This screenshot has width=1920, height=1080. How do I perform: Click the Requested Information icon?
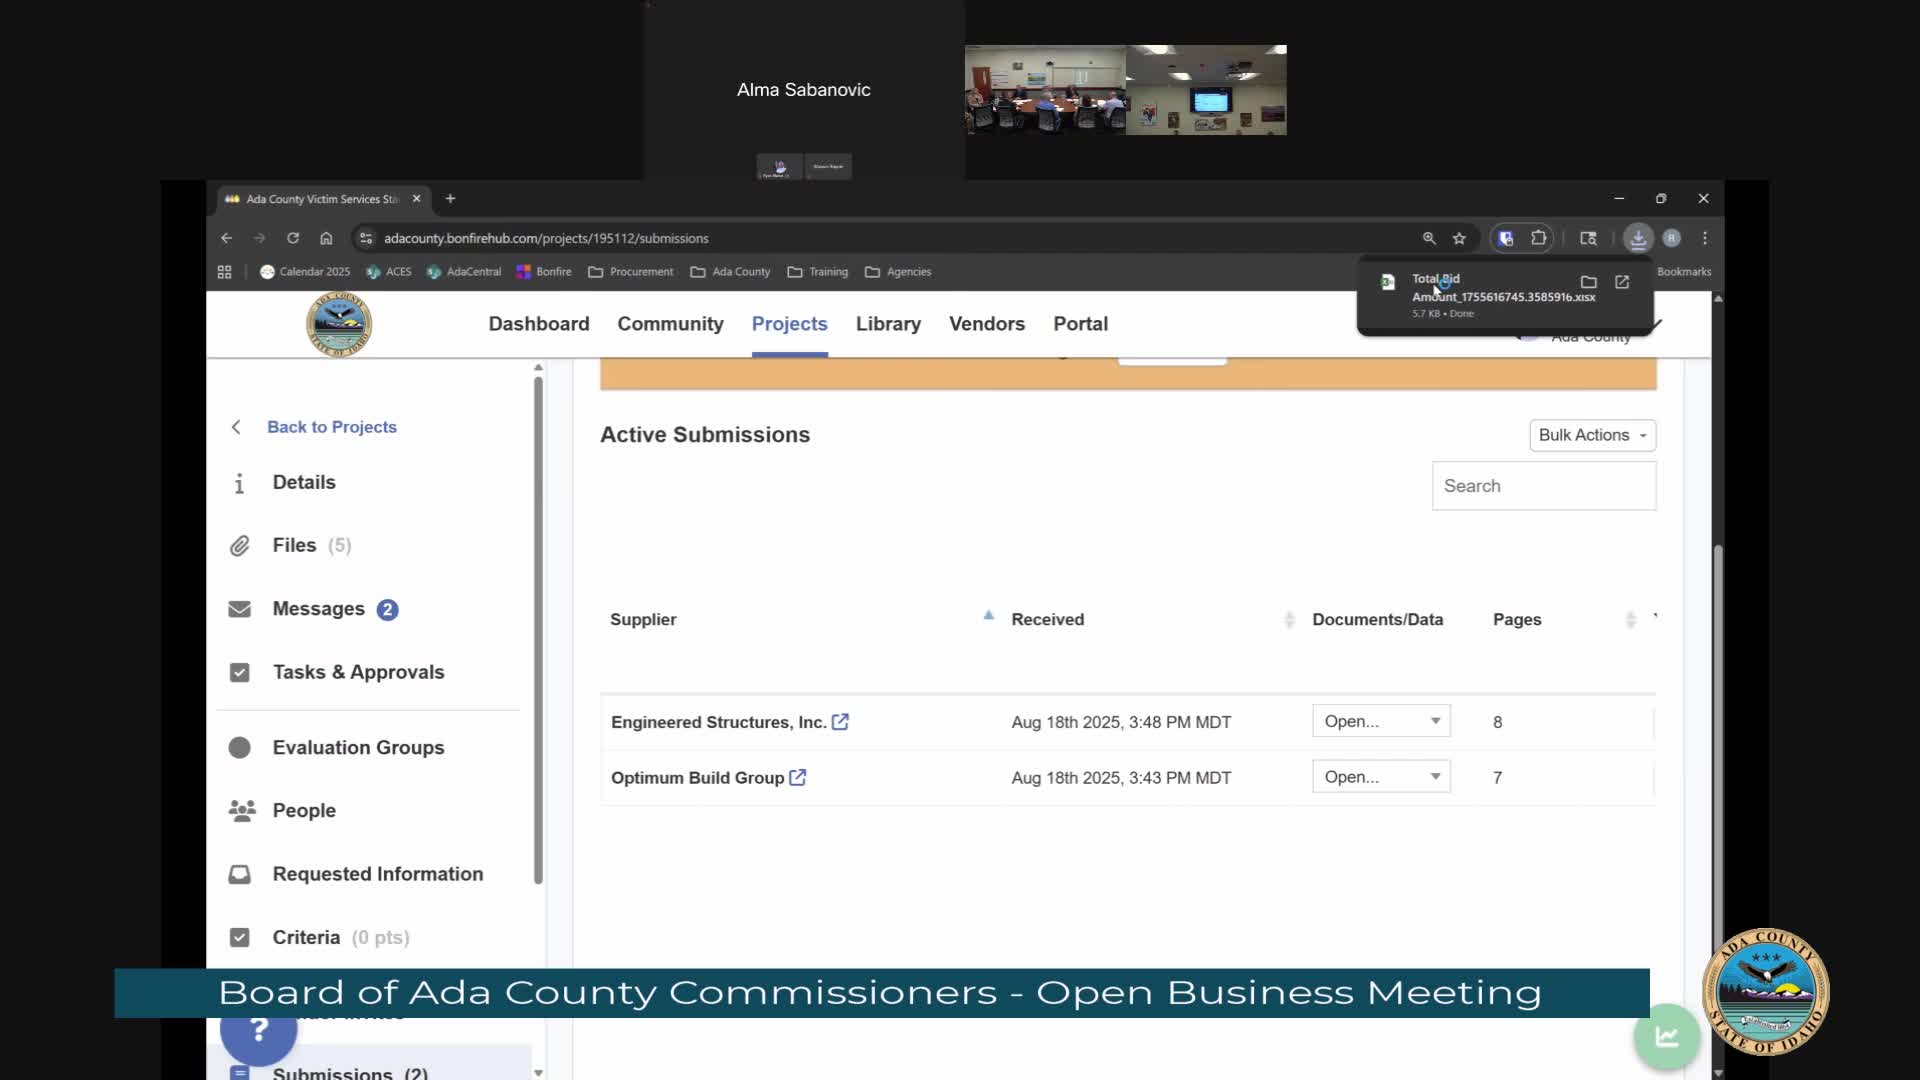click(240, 873)
